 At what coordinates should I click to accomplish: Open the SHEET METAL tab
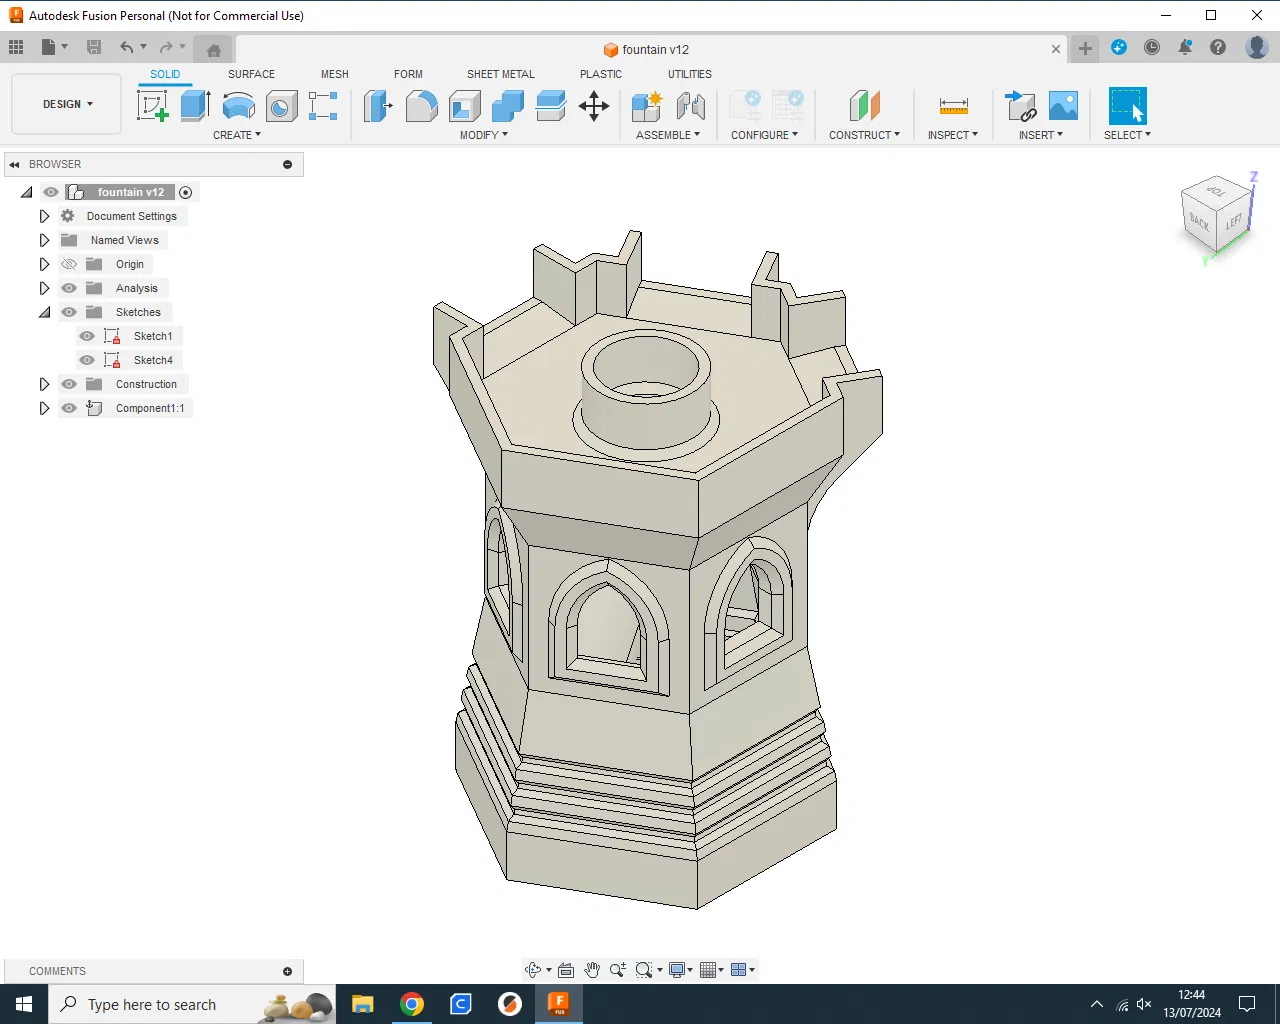click(x=500, y=74)
